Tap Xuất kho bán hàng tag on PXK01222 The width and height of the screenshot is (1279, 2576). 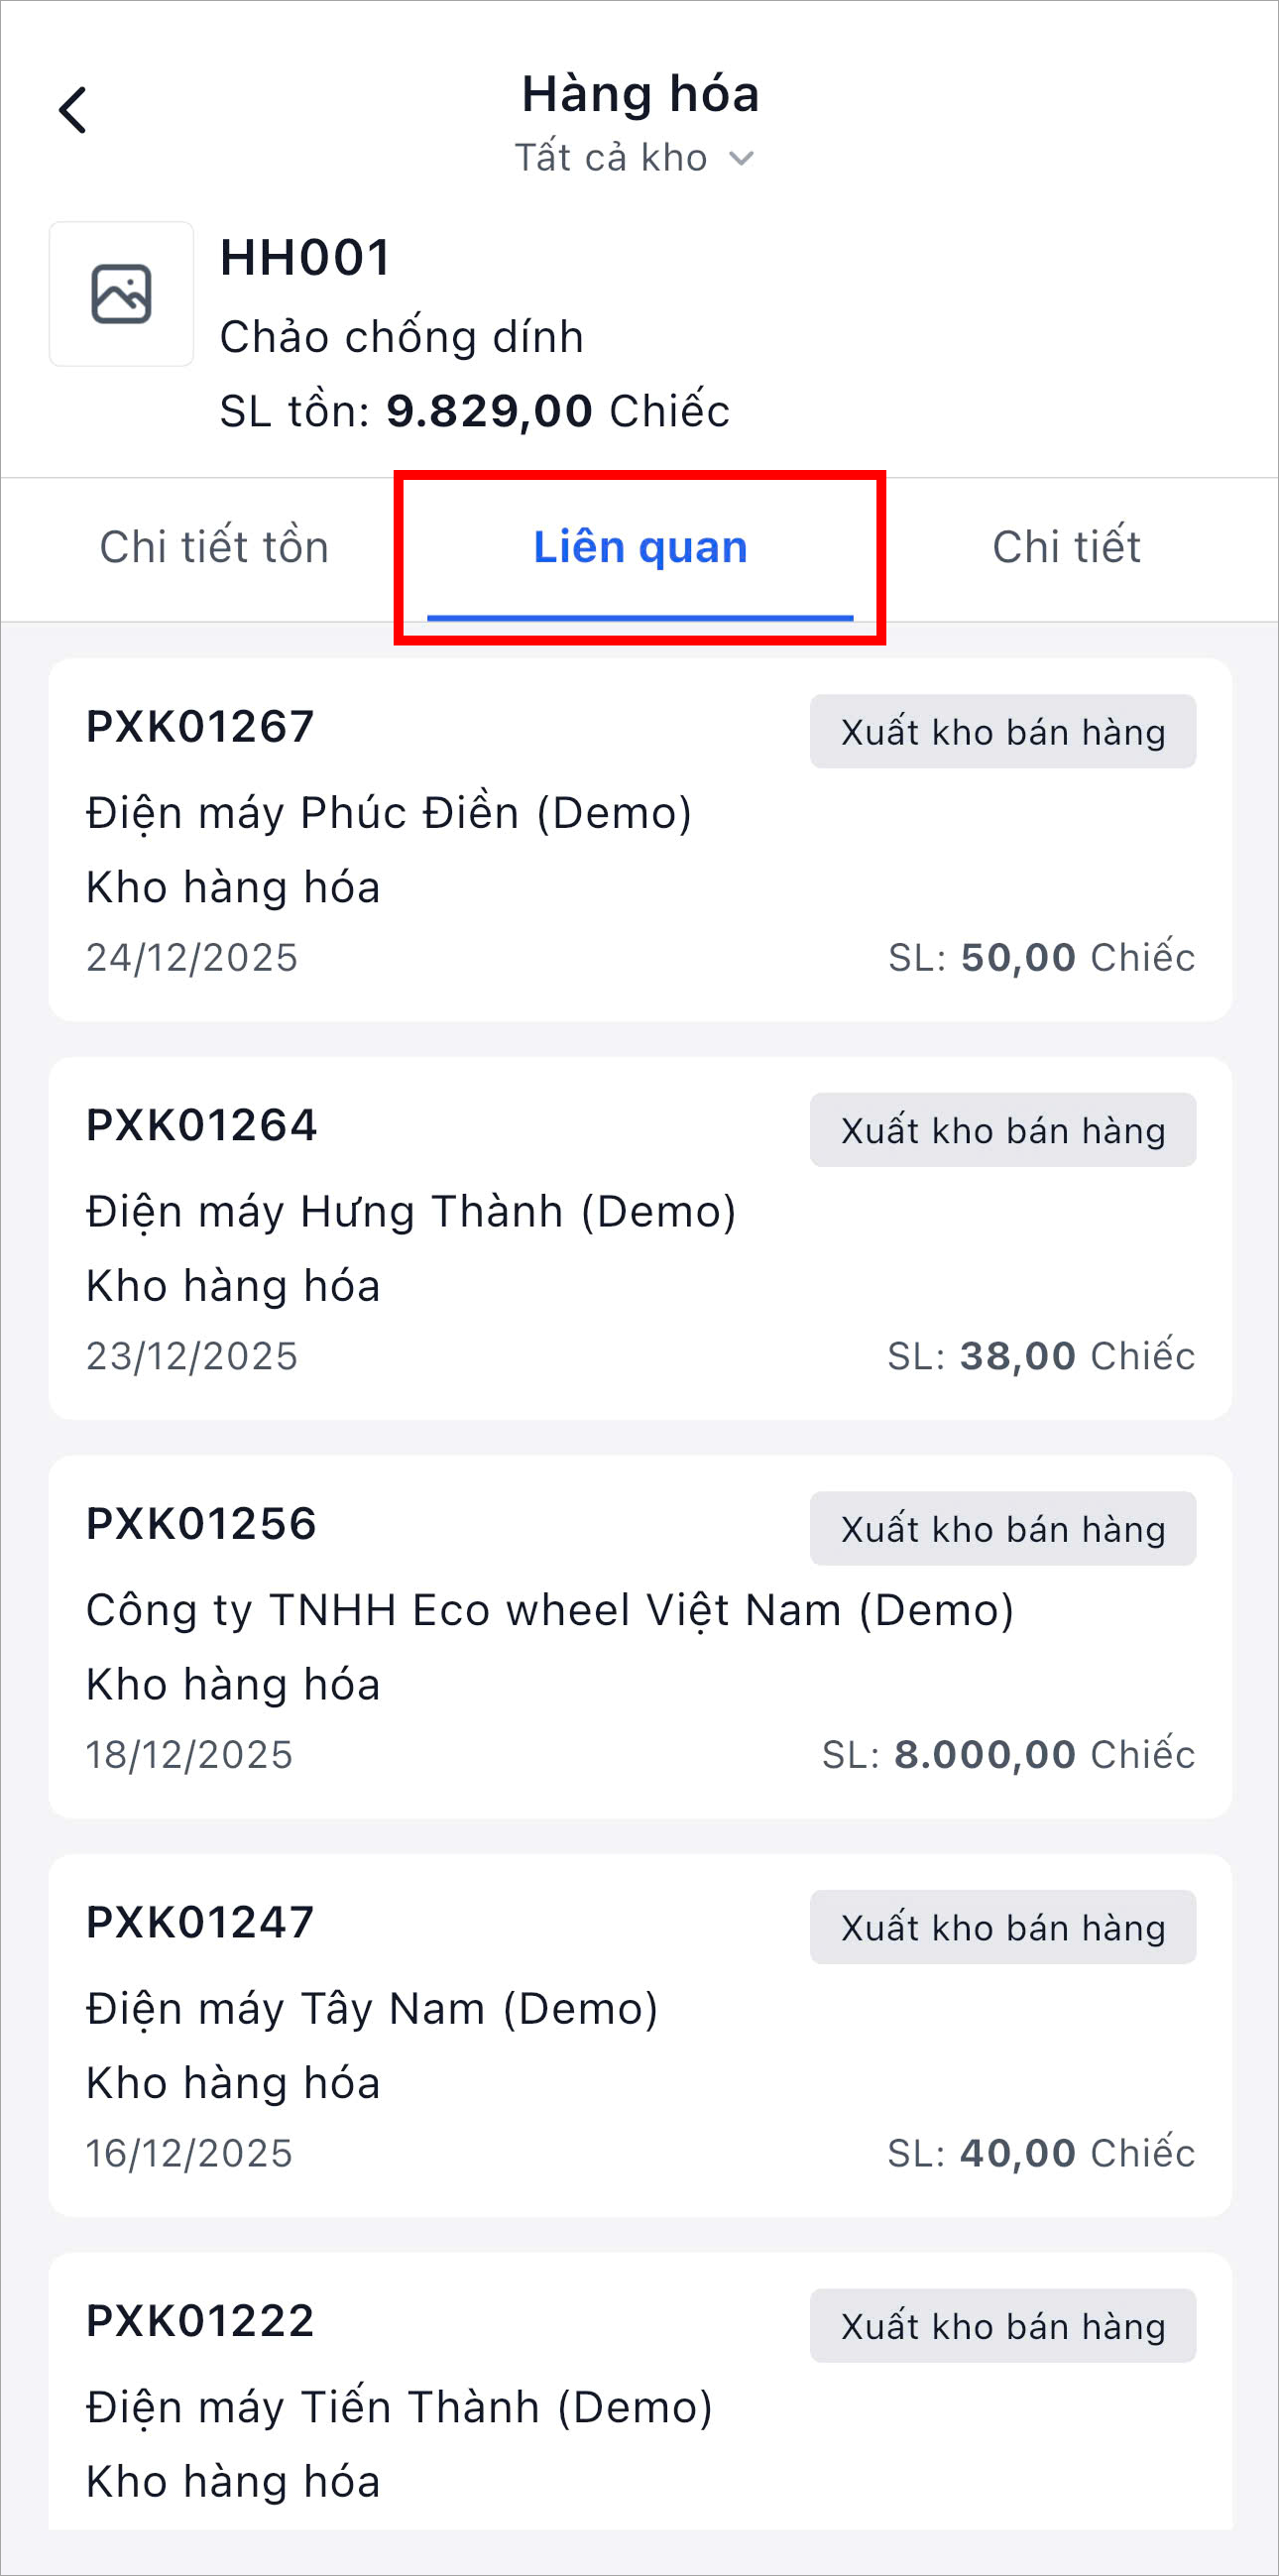[1002, 2326]
